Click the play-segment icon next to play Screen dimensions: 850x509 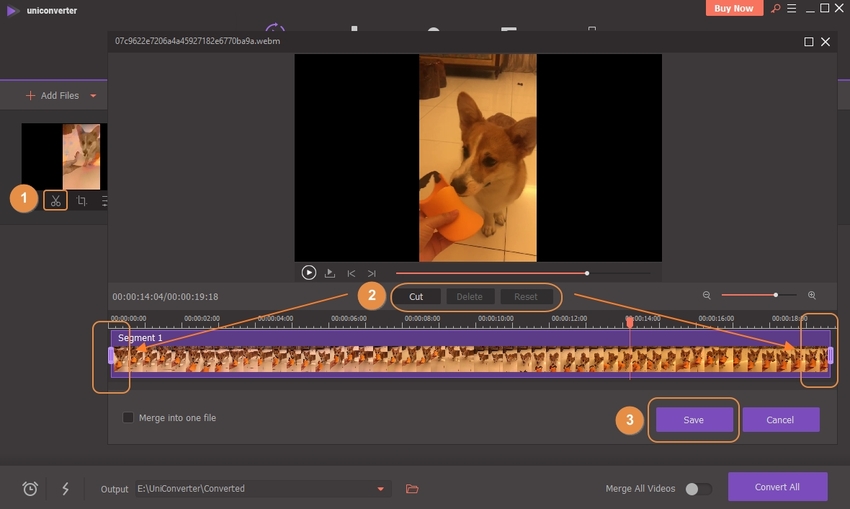click(x=330, y=273)
